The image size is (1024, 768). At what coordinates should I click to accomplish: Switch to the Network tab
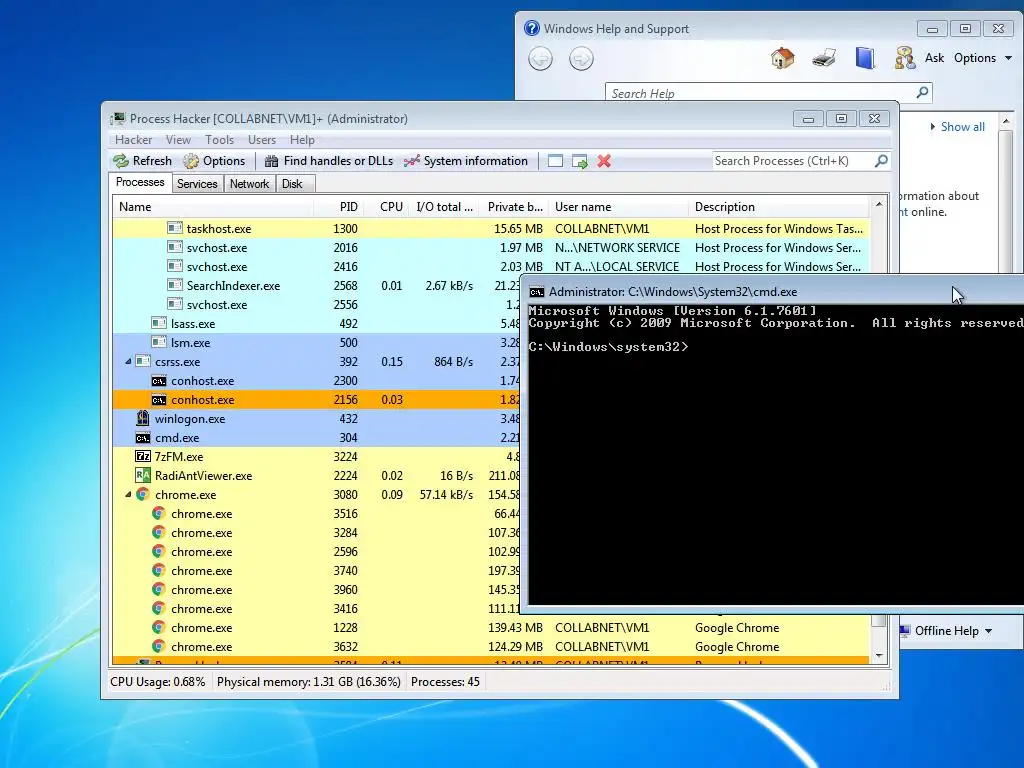(249, 184)
